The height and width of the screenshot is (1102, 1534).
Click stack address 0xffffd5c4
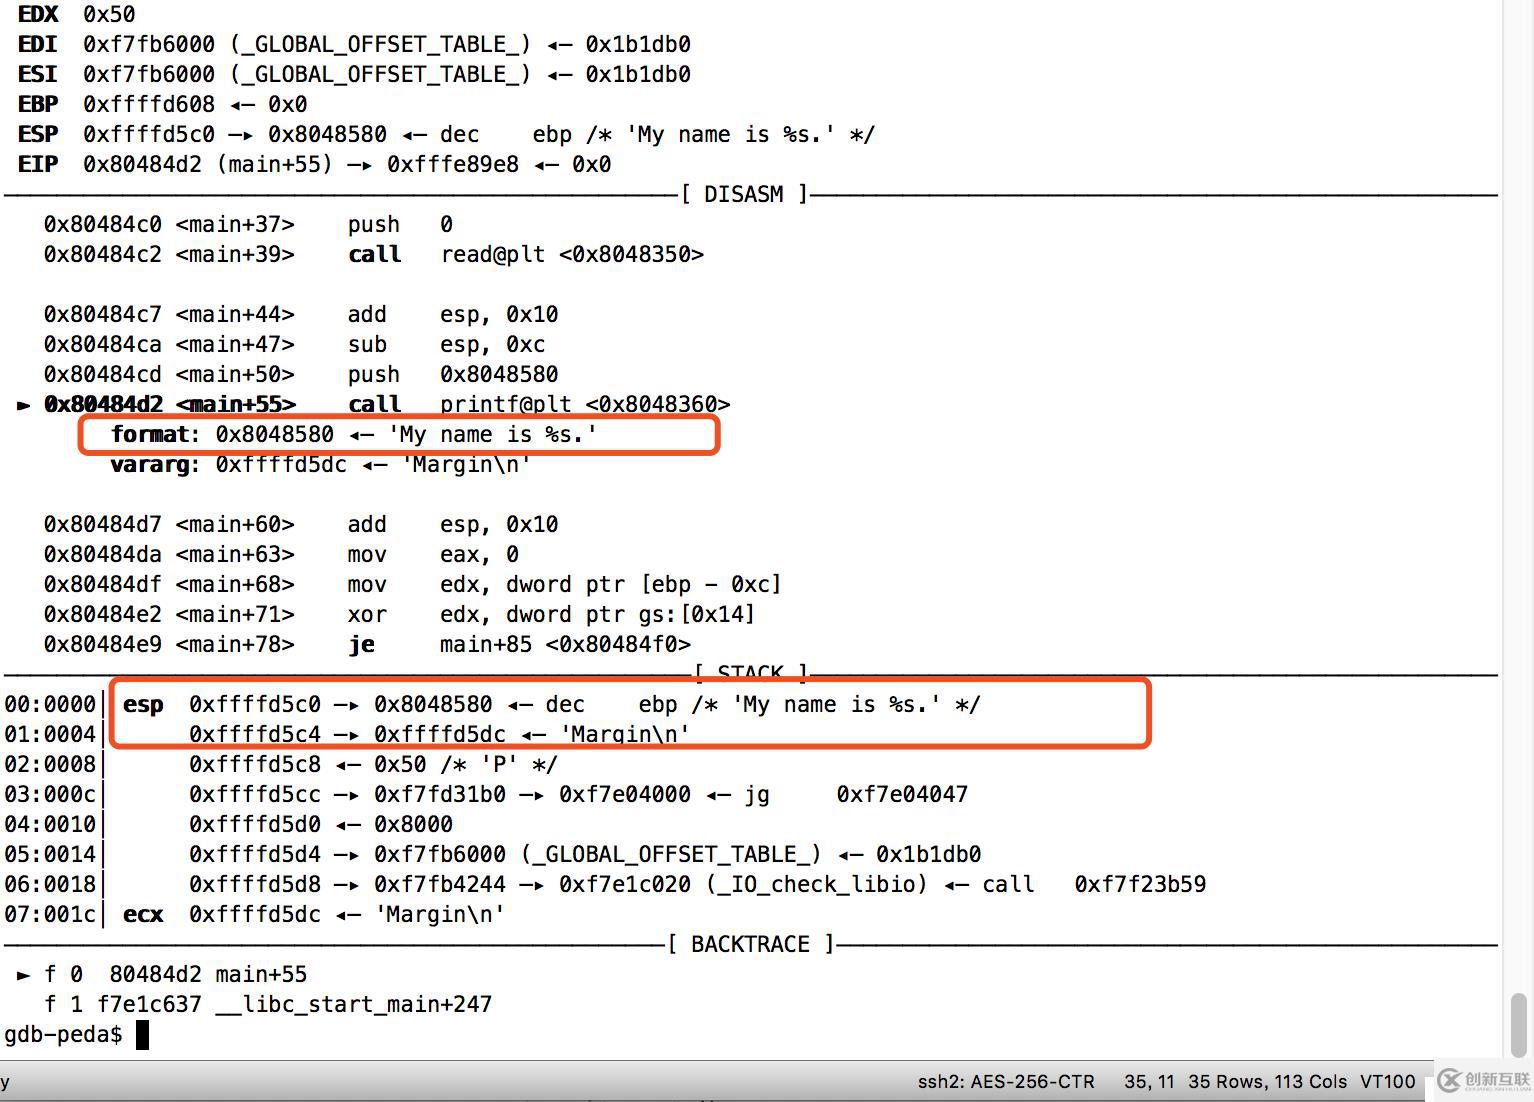tap(255, 734)
